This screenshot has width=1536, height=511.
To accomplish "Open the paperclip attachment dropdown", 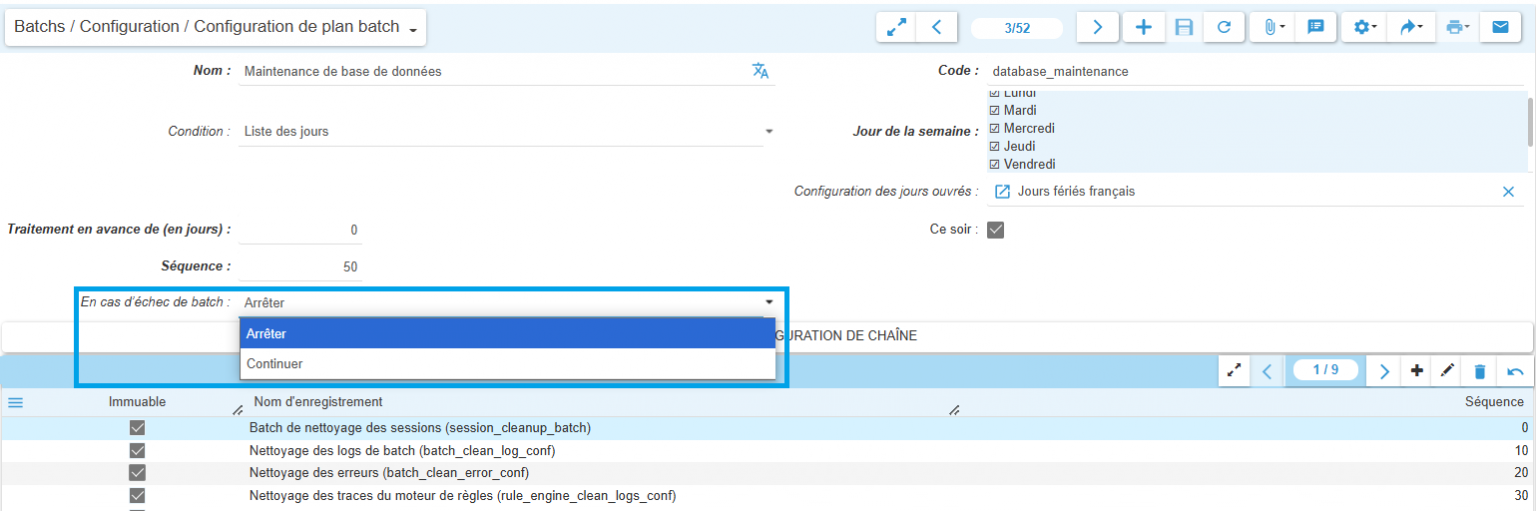I will coord(1271,28).
